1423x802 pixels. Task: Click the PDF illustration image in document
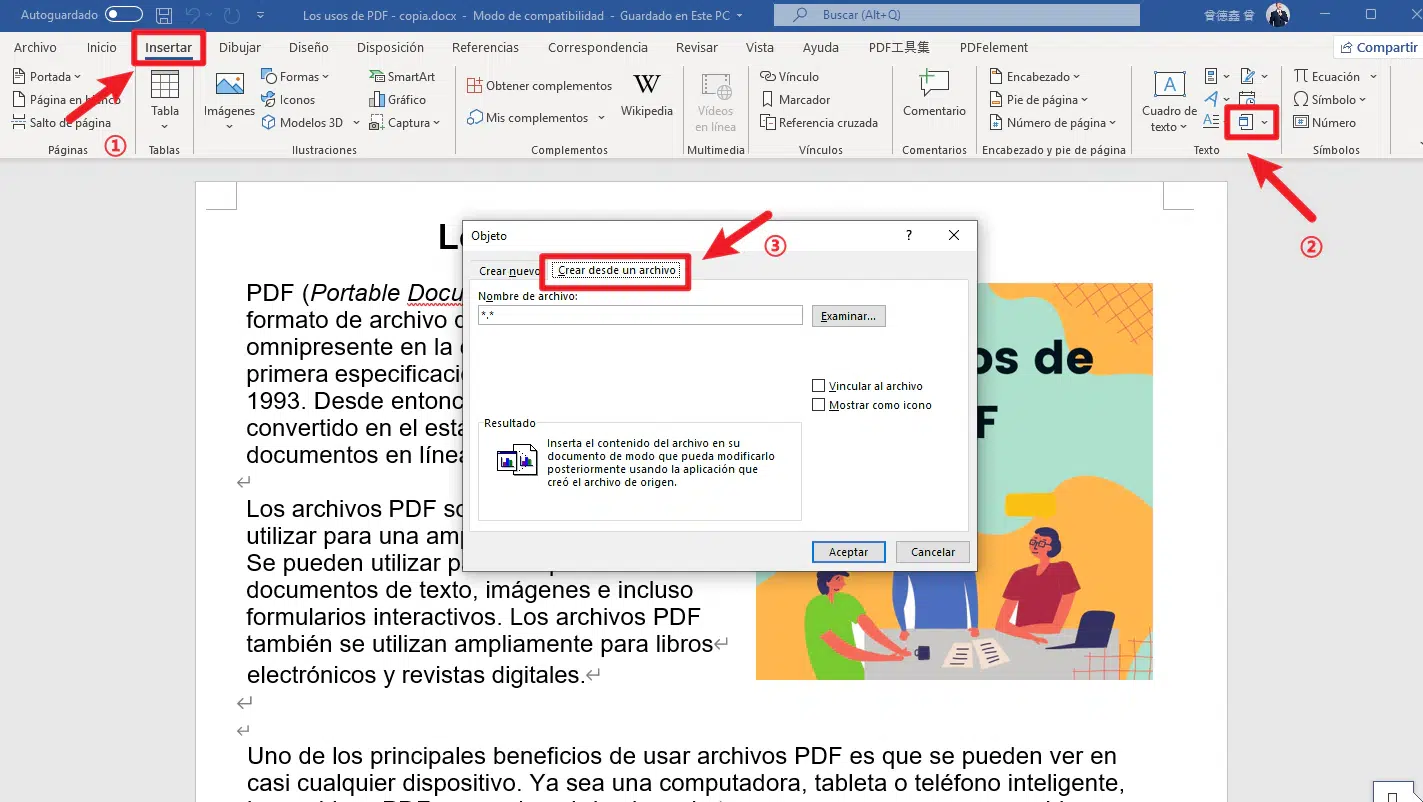point(1065,480)
